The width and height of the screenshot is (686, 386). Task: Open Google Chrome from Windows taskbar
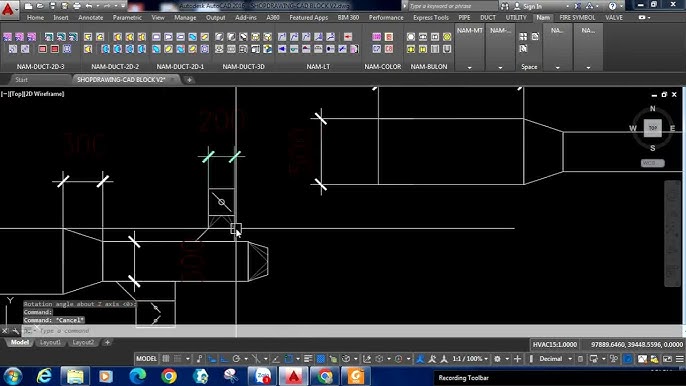[168, 376]
